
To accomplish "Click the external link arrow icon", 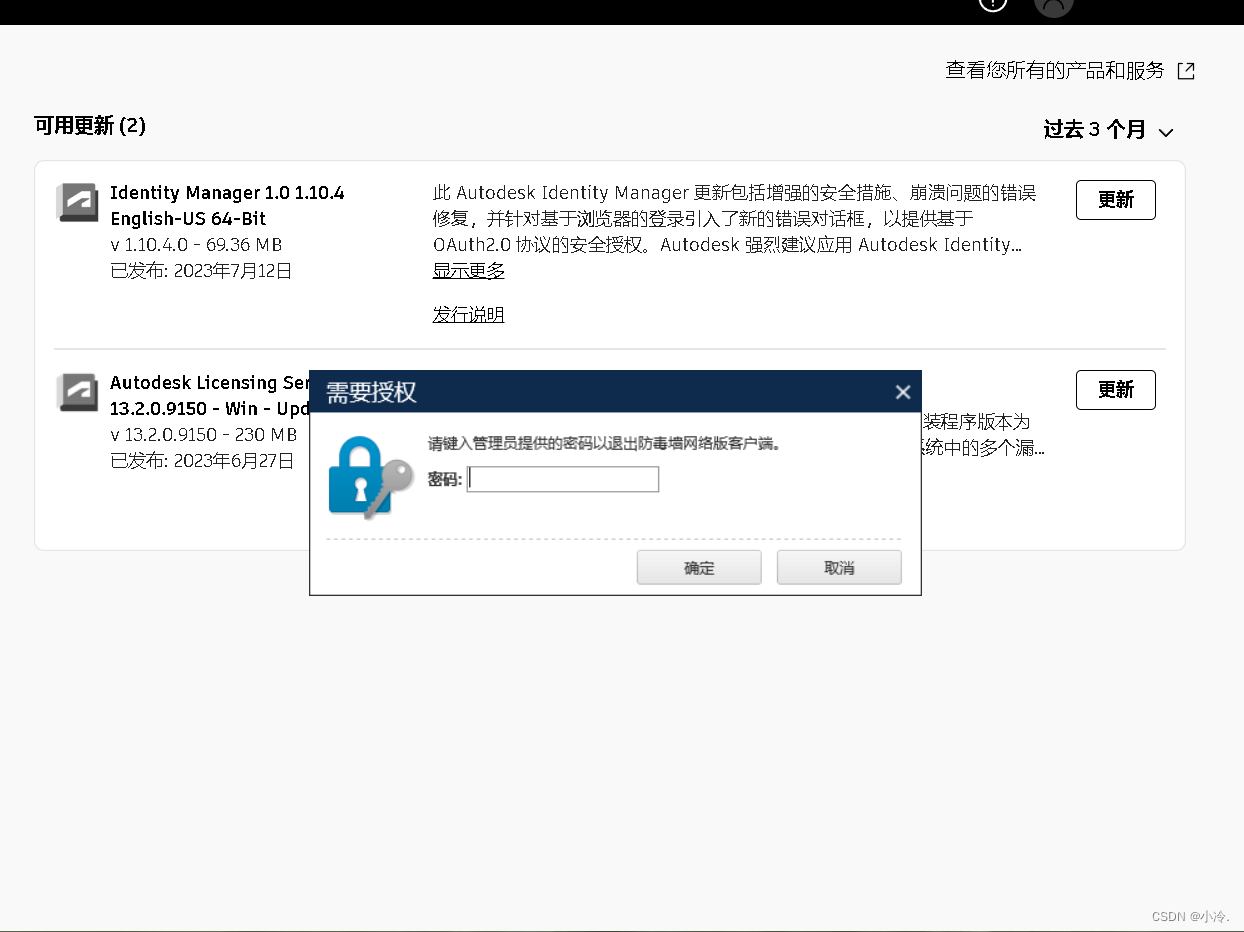I will click(1186, 71).
